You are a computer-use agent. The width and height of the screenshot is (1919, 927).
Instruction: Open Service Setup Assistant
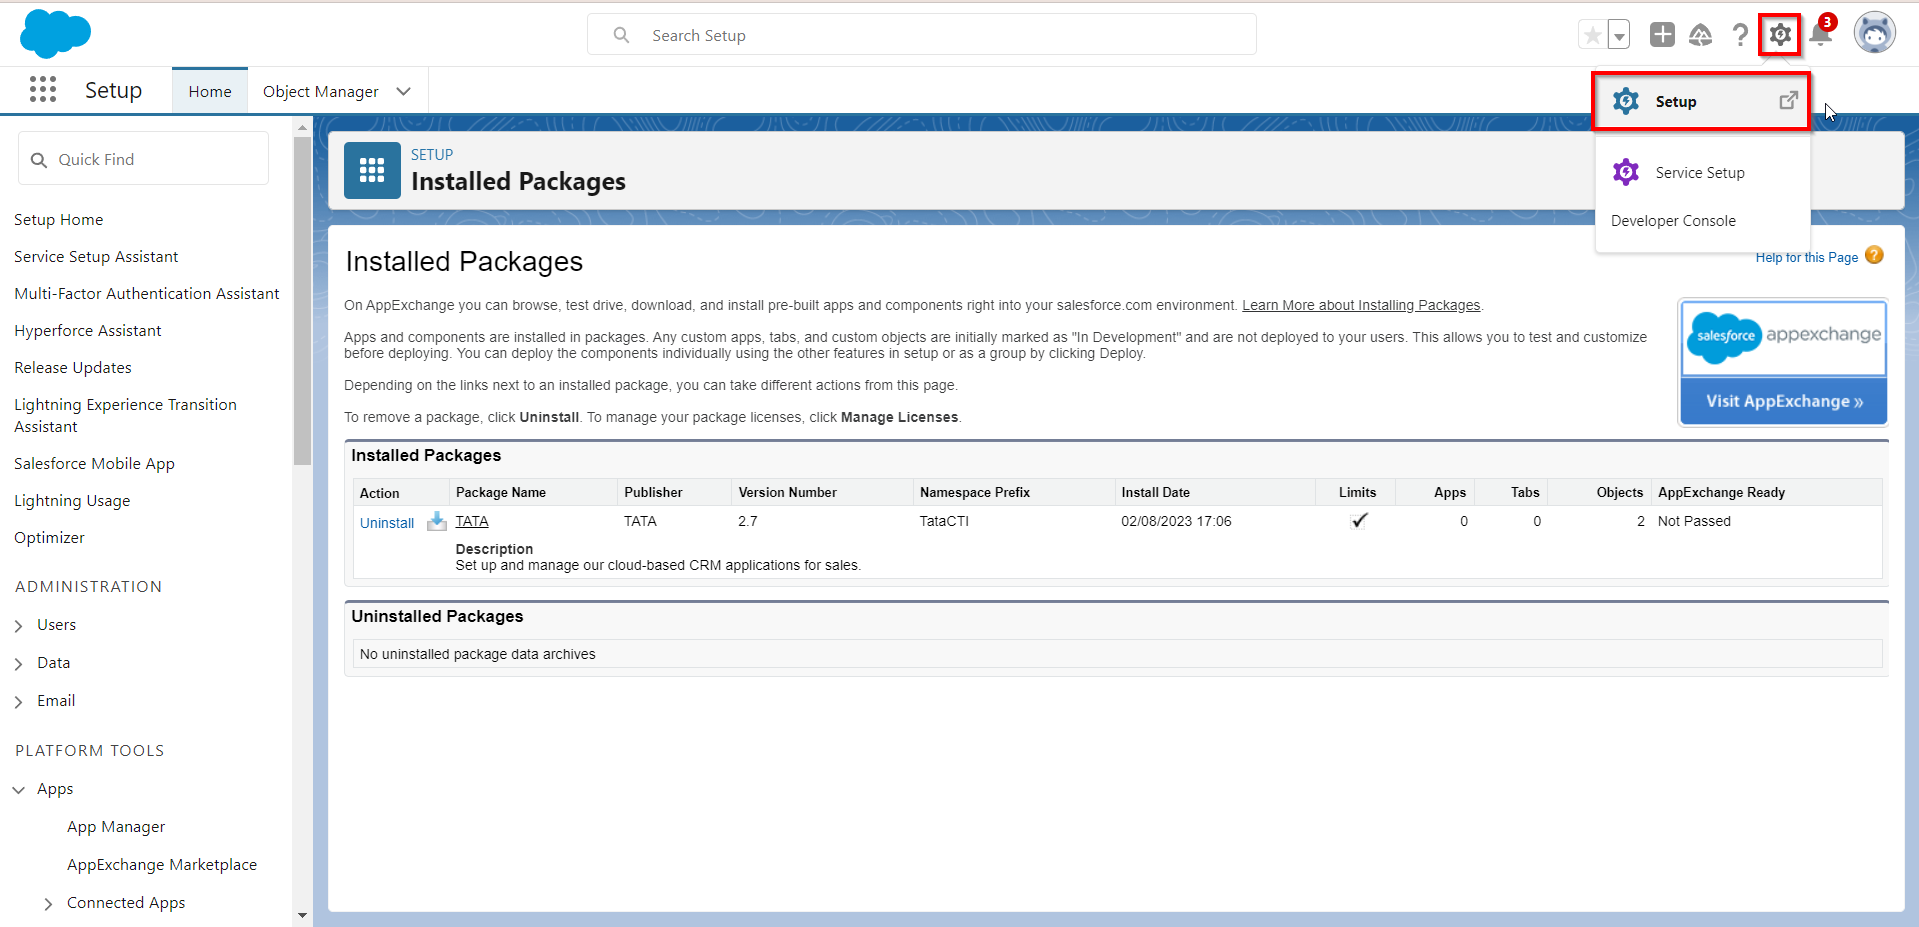(96, 257)
